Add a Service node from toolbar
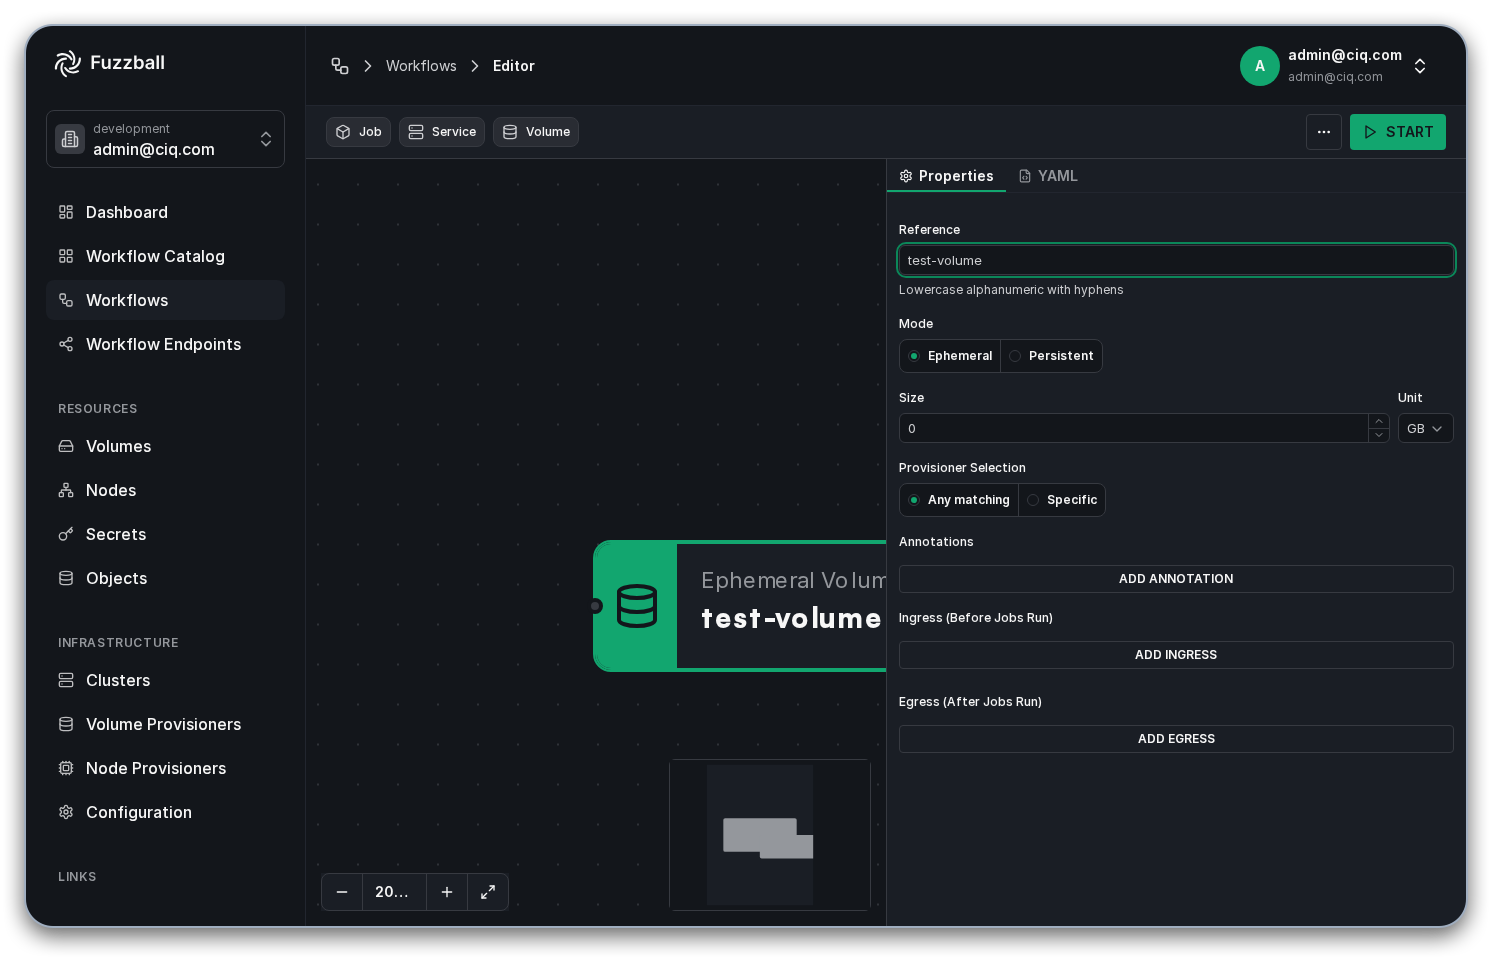The width and height of the screenshot is (1492, 960). (x=442, y=132)
